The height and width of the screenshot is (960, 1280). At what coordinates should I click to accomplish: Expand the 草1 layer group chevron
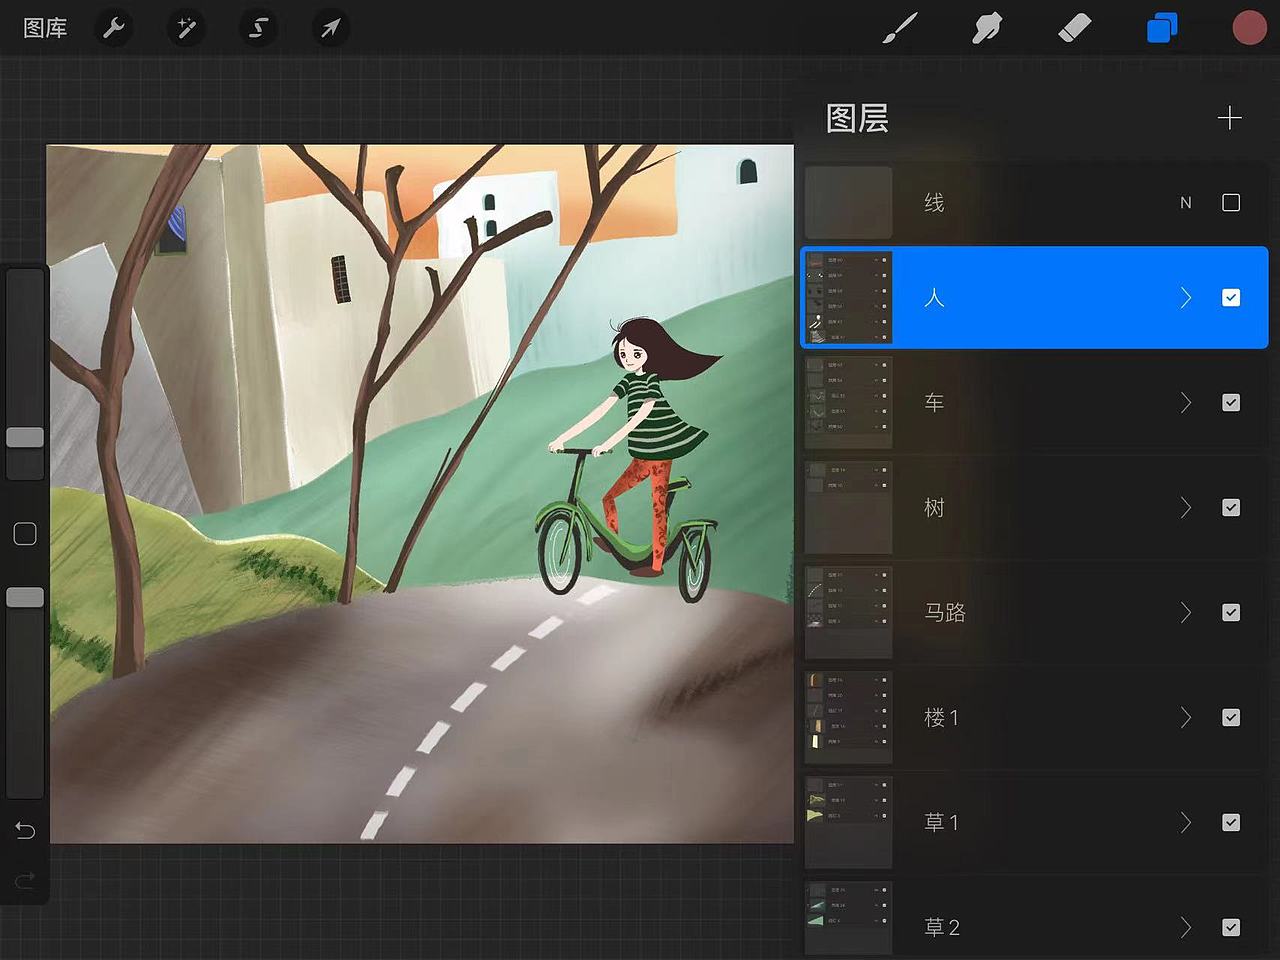(x=1186, y=823)
